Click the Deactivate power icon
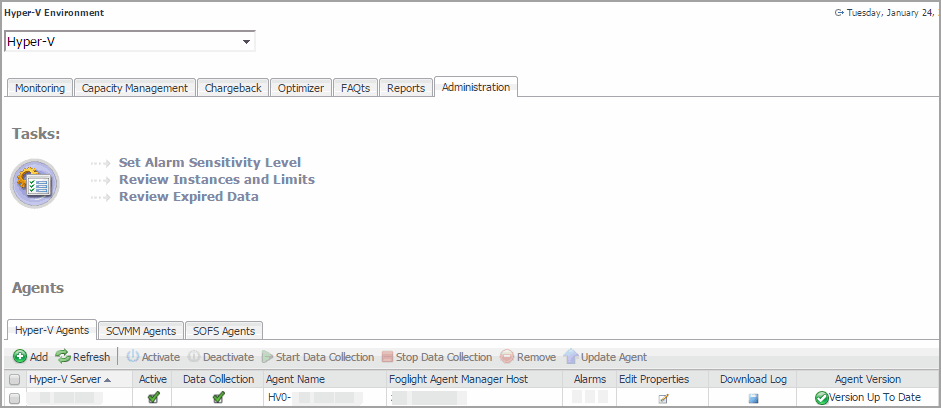This screenshot has width=941, height=408. pyautogui.click(x=194, y=357)
